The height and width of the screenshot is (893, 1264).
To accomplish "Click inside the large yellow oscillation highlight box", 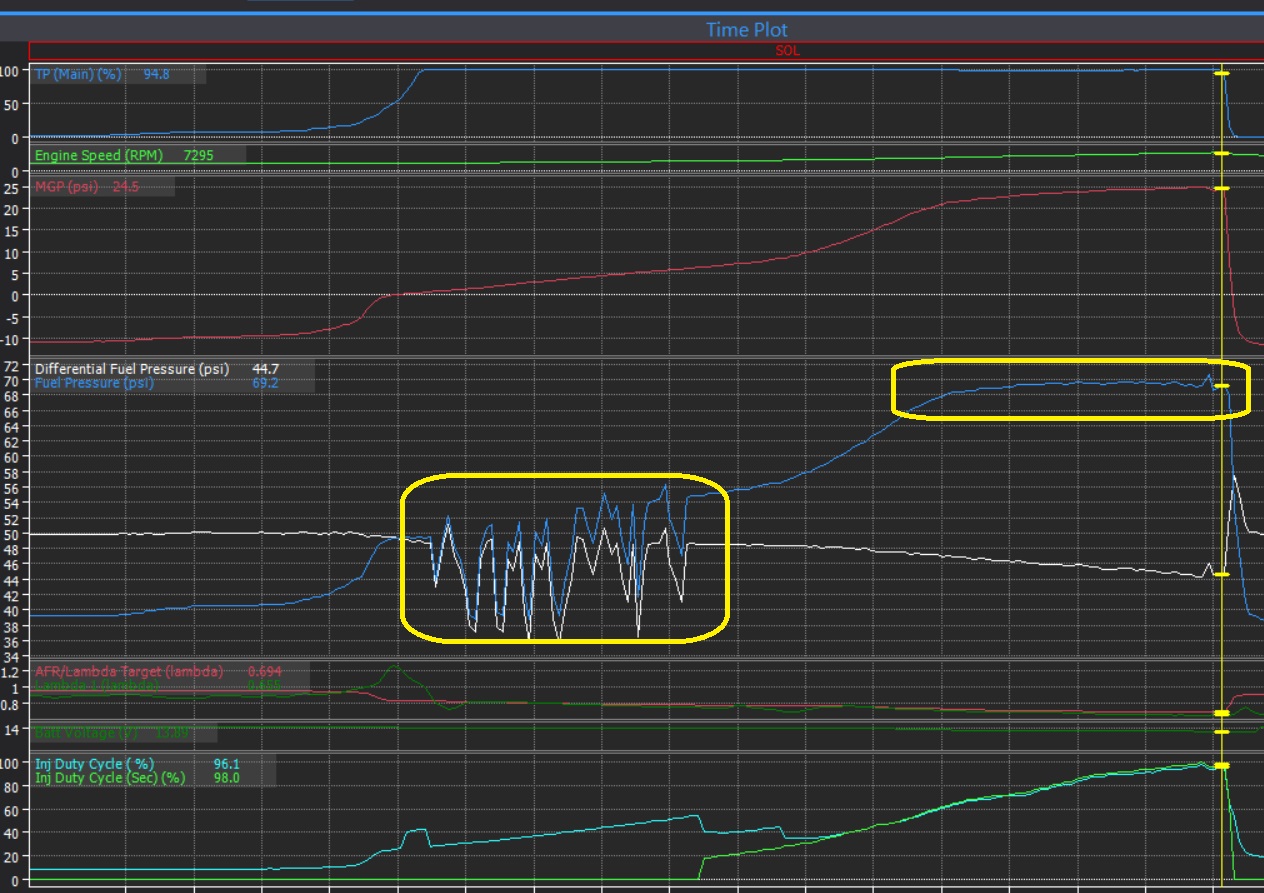I will [565, 557].
